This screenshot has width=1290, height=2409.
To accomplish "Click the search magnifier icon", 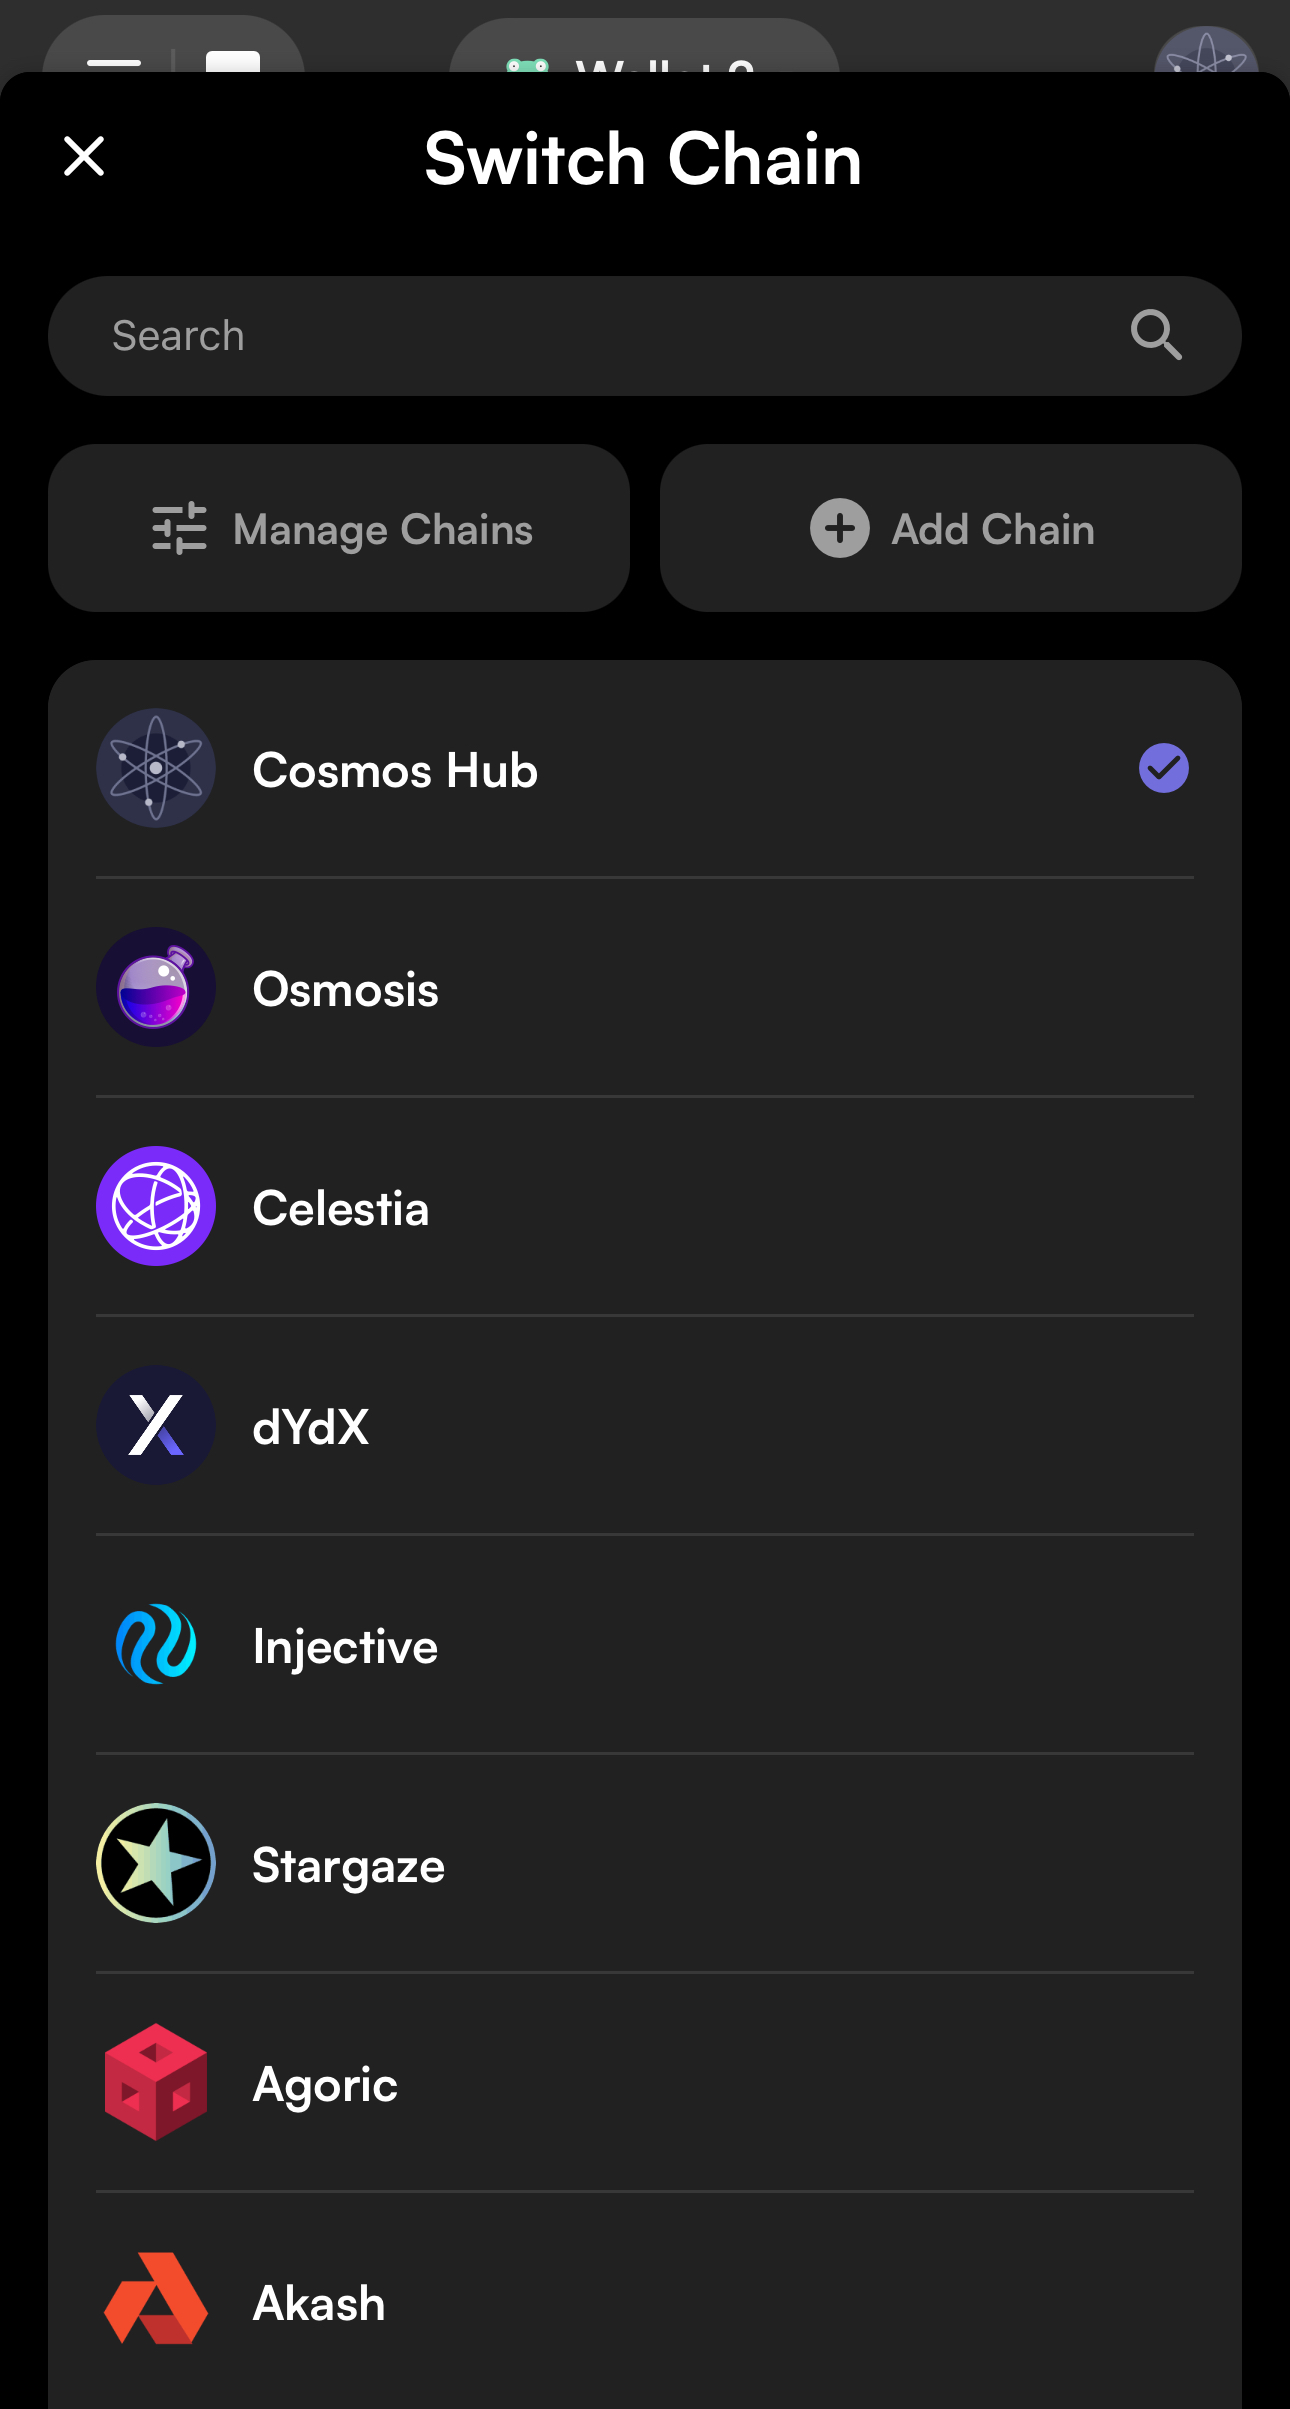I will [x=1156, y=335].
